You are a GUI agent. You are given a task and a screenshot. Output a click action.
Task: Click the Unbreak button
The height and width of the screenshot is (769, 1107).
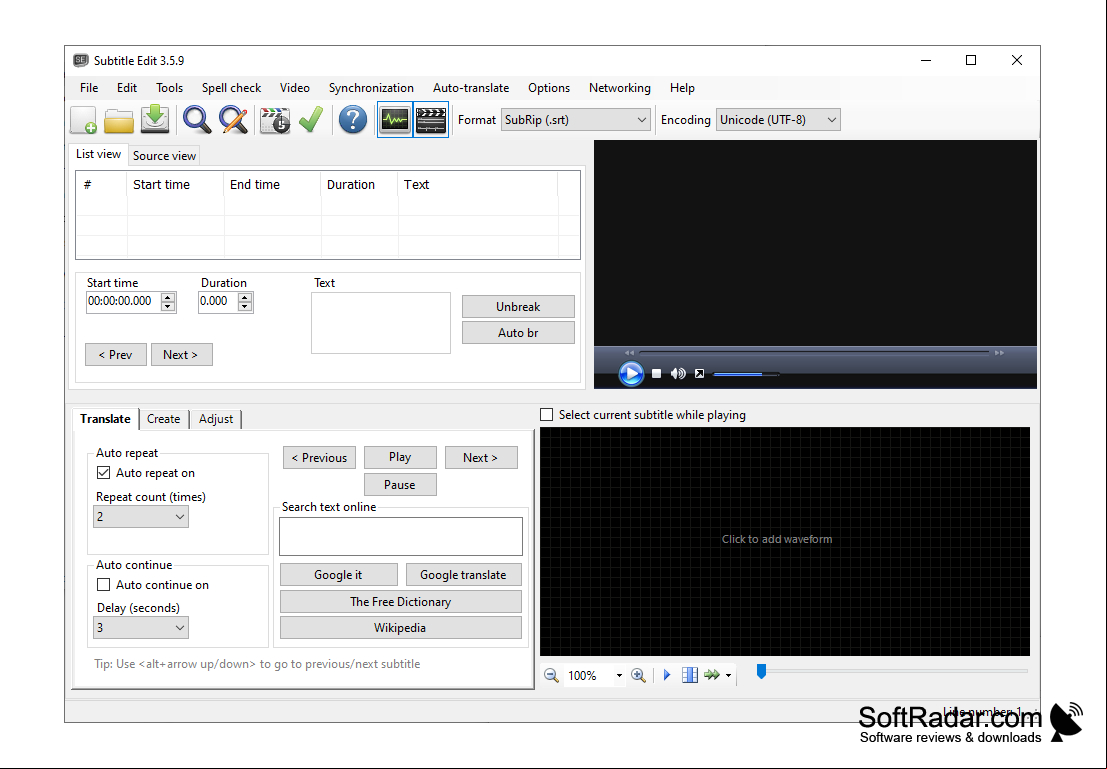click(x=518, y=306)
